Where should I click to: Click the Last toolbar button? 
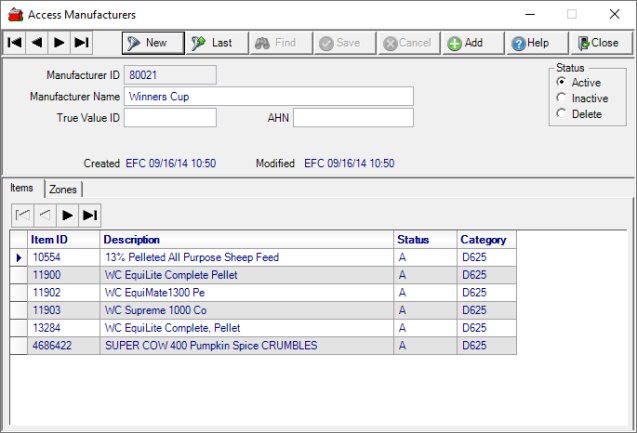coord(213,43)
